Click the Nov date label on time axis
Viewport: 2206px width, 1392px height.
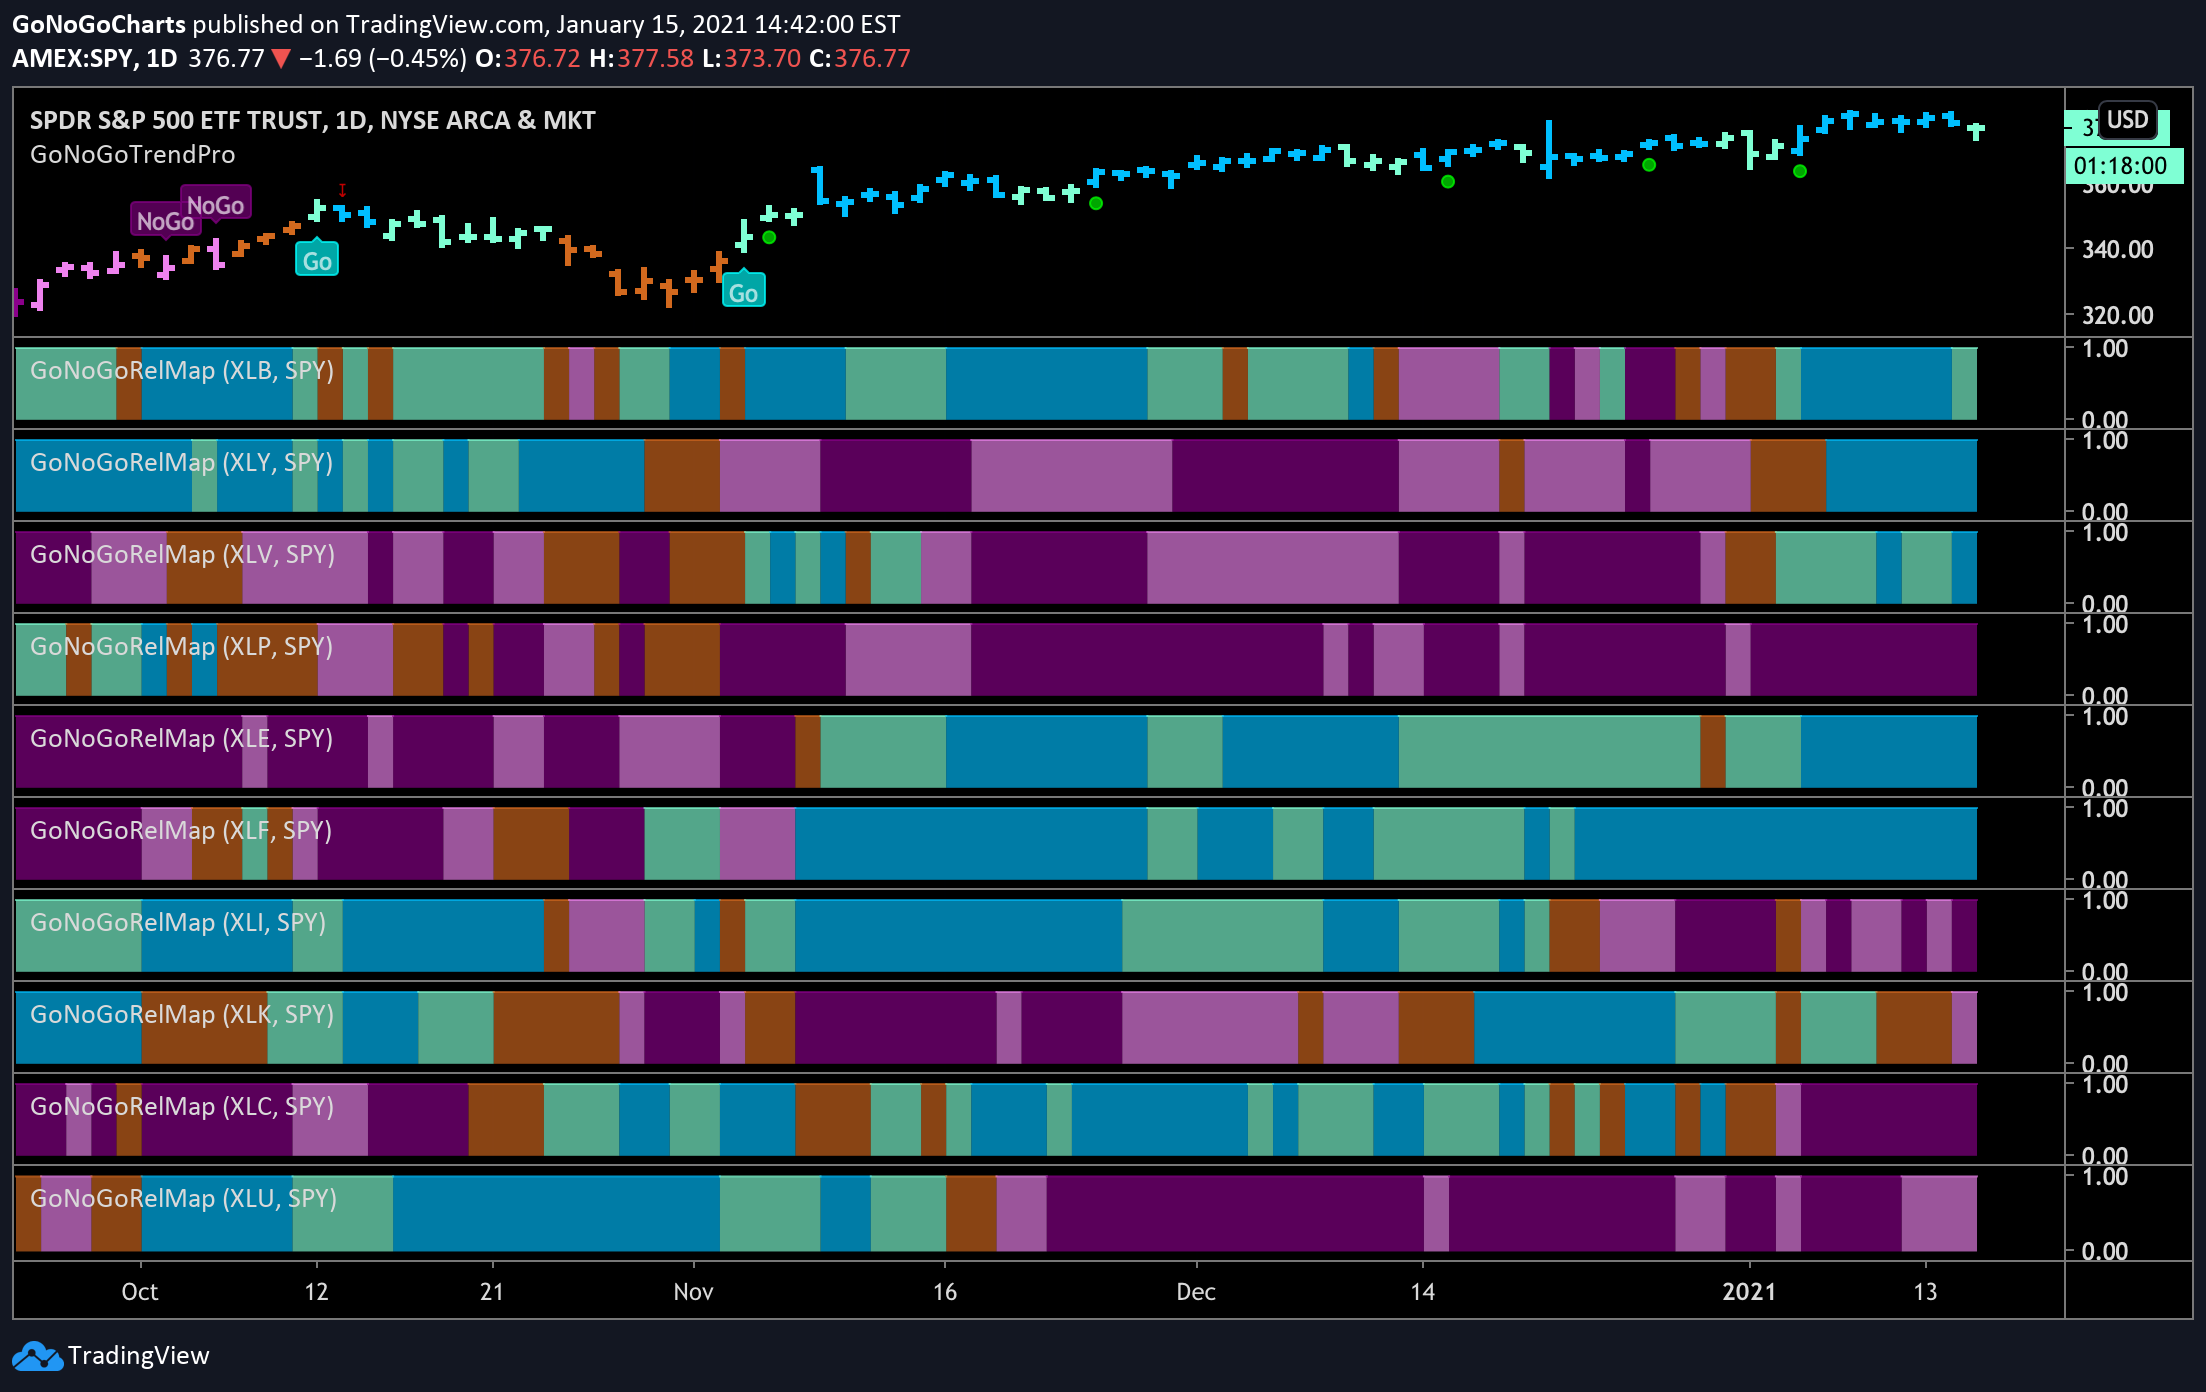coord(693,1292)
